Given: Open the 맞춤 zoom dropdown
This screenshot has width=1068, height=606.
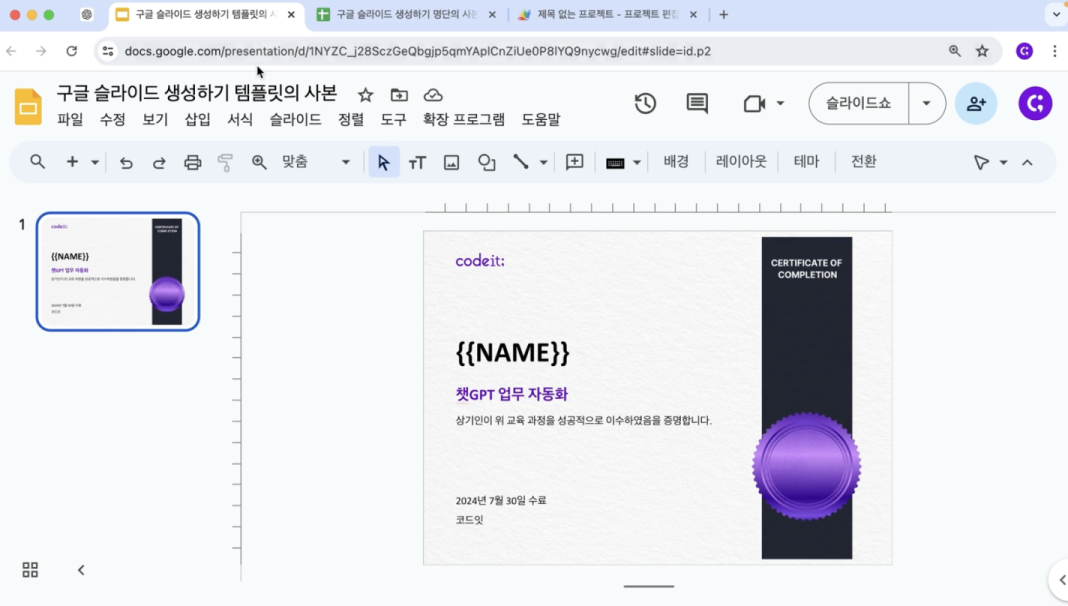Looking at the screenshot, I should [344, 161].
